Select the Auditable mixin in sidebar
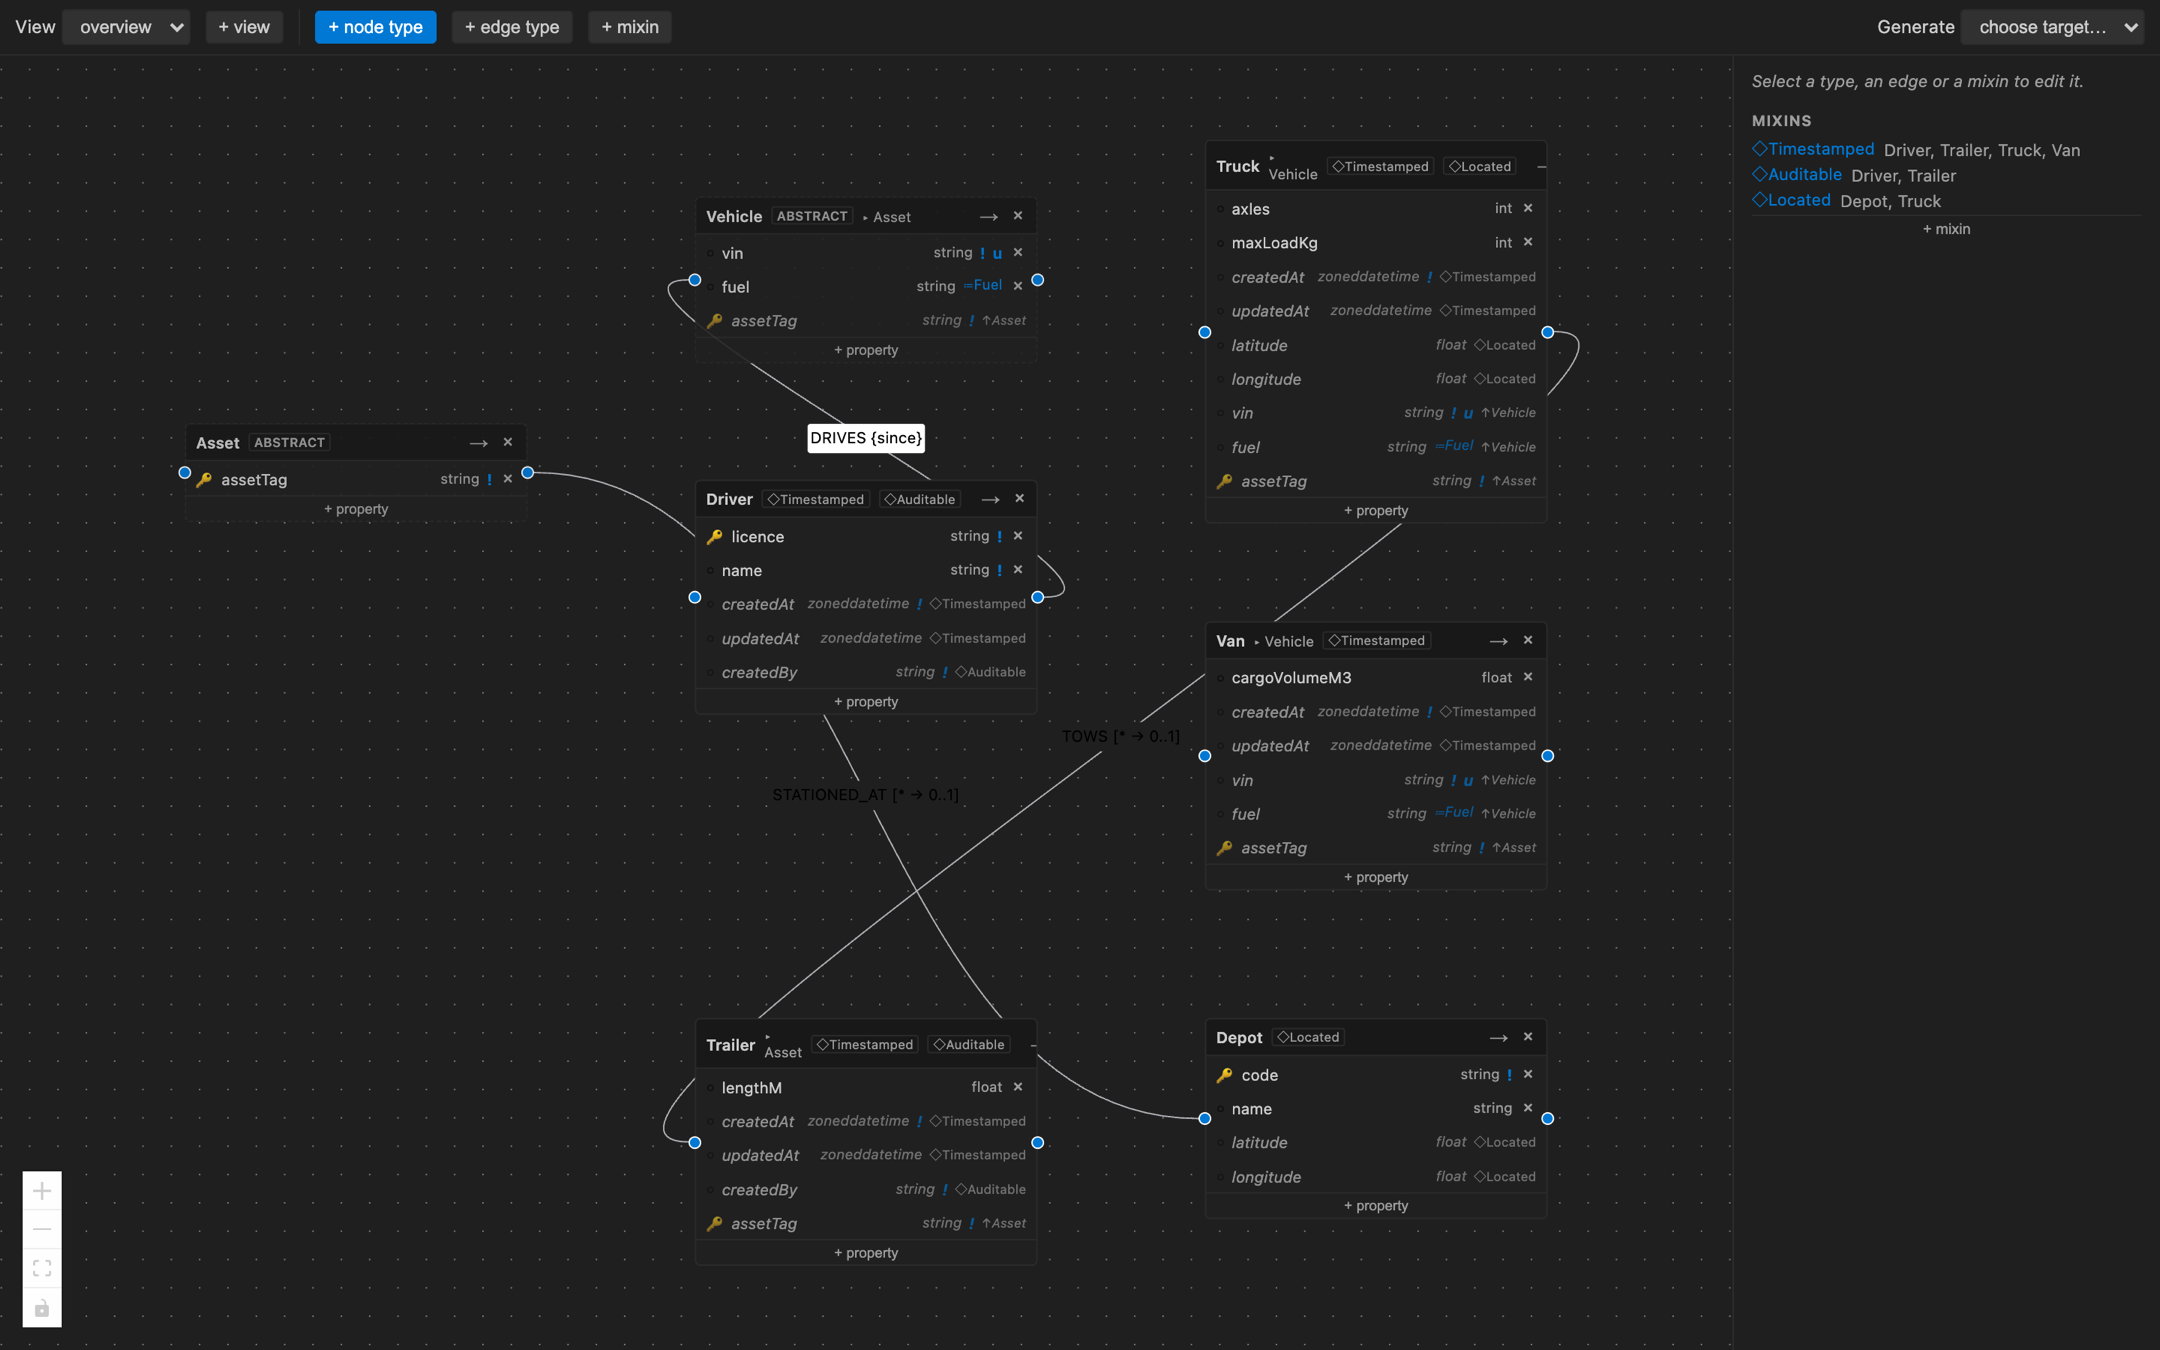 click(1797, 174)
